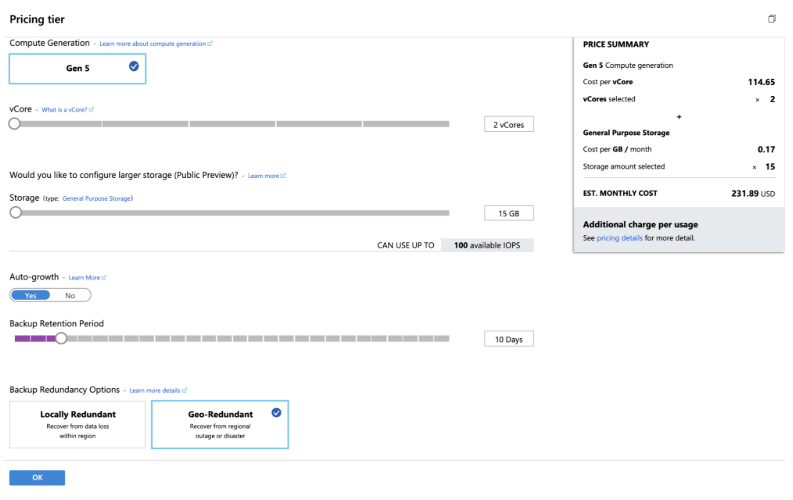The height and width of the screenshot is (500, 793).
Task: Open backup redundancy 'Learn more details' link
Action: pos(157,390)
